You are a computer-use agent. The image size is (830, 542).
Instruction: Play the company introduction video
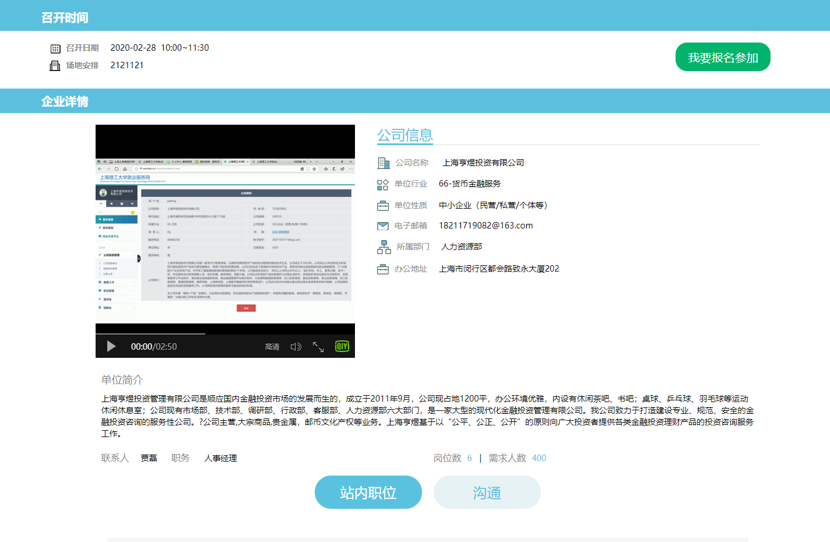pos(111,346)
